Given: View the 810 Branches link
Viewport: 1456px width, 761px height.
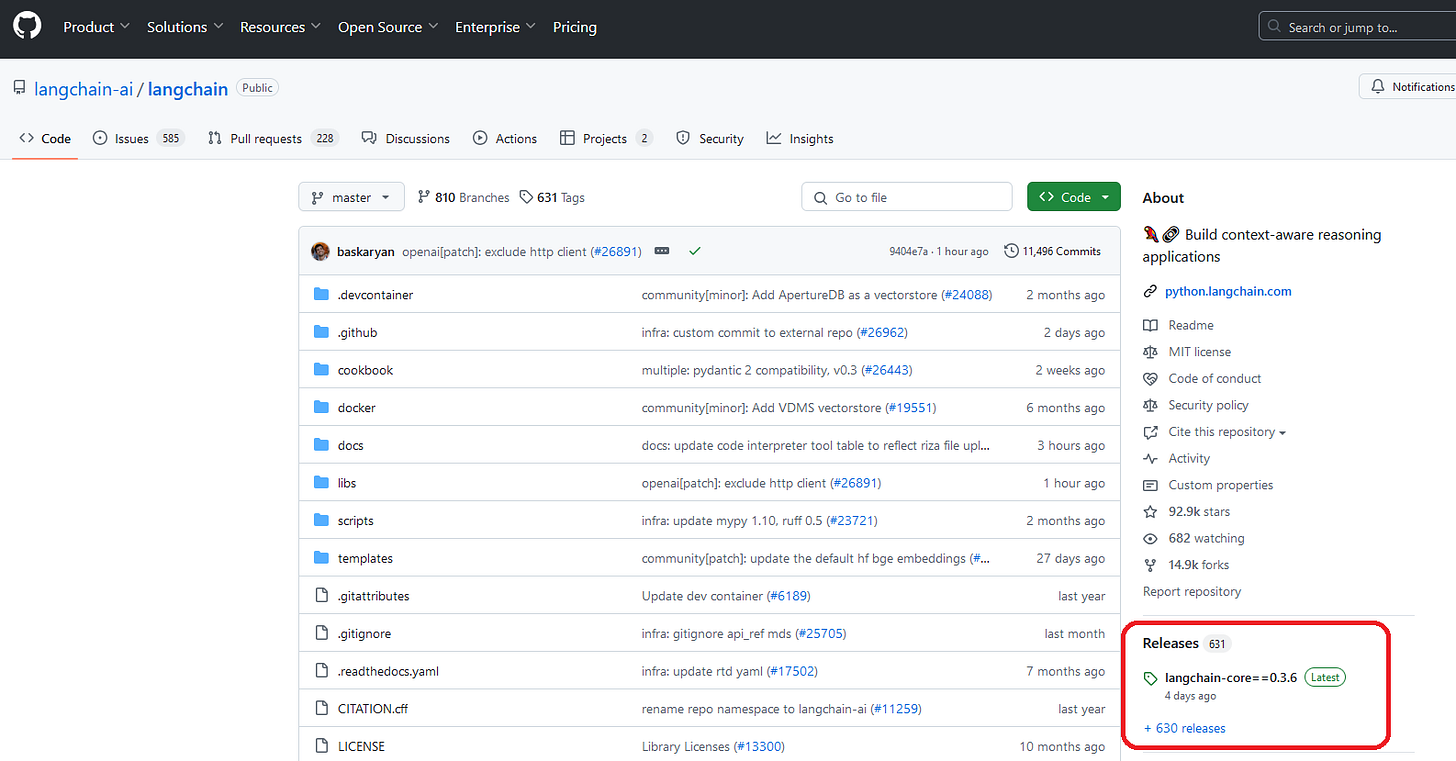Looking at the screenshot, I should point(463,198).
